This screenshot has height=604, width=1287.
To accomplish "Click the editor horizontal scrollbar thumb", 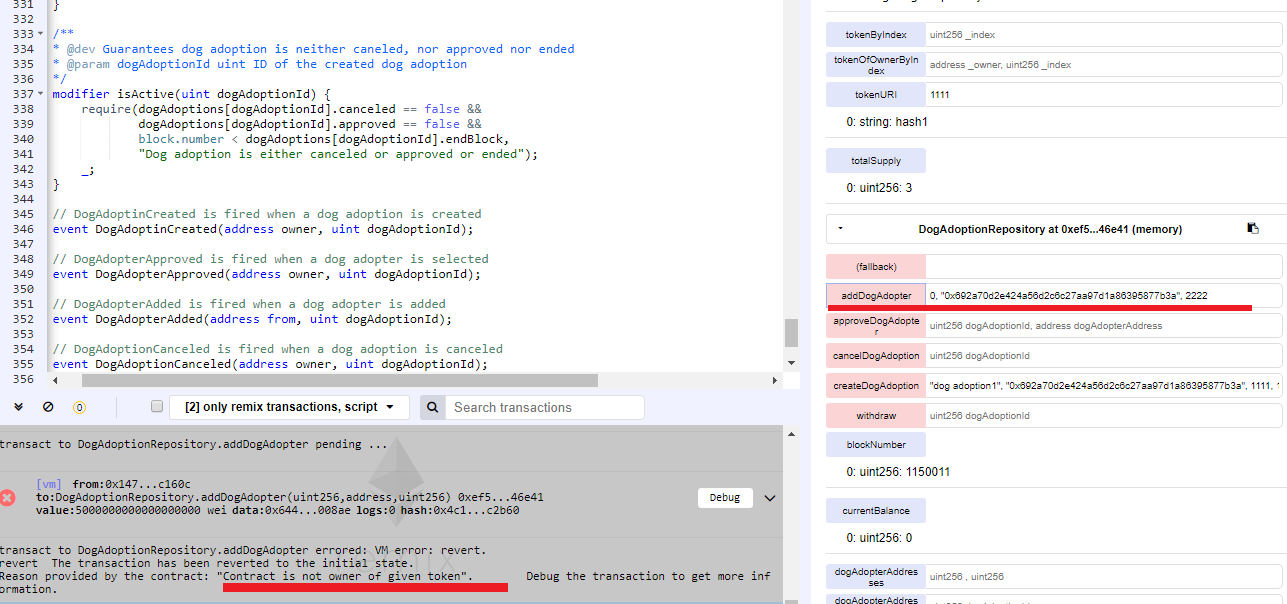I will tap(339, 380).
